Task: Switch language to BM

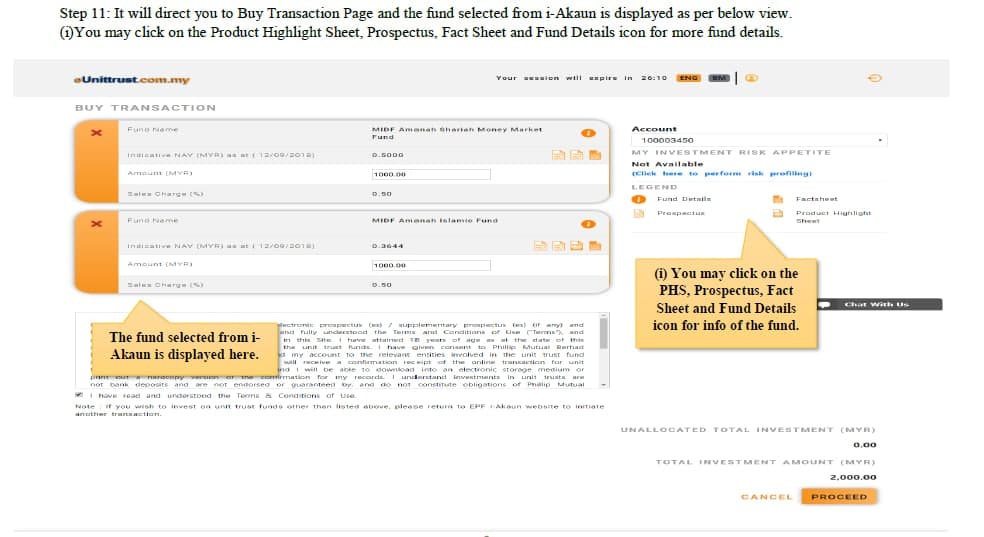Action: tap(719, 78)
